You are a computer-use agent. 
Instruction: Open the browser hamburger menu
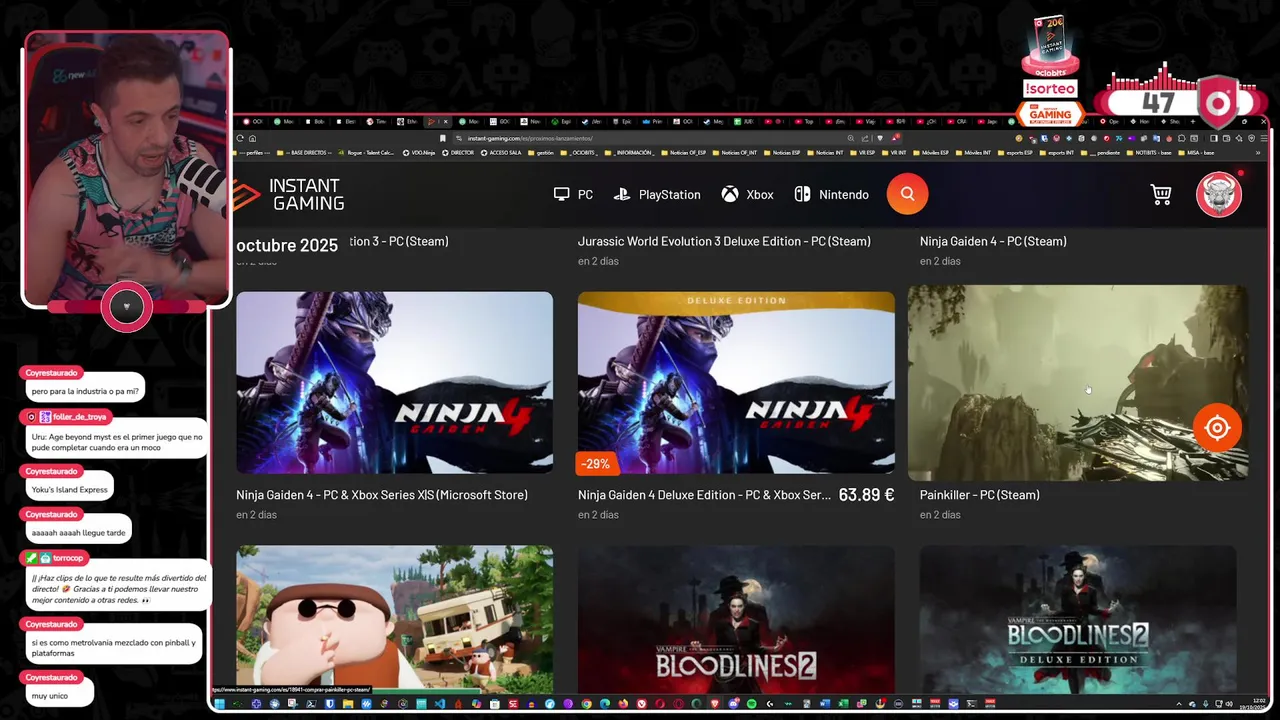click(1264, 138)
